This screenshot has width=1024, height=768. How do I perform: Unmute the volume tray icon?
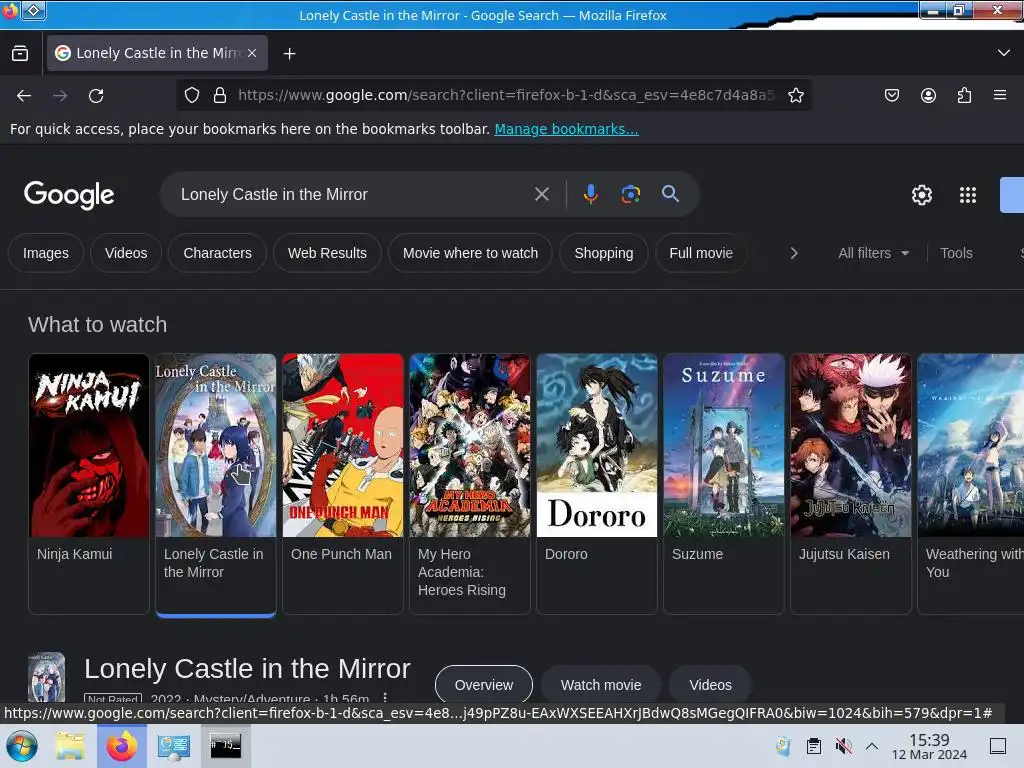(x=843, y=746)
